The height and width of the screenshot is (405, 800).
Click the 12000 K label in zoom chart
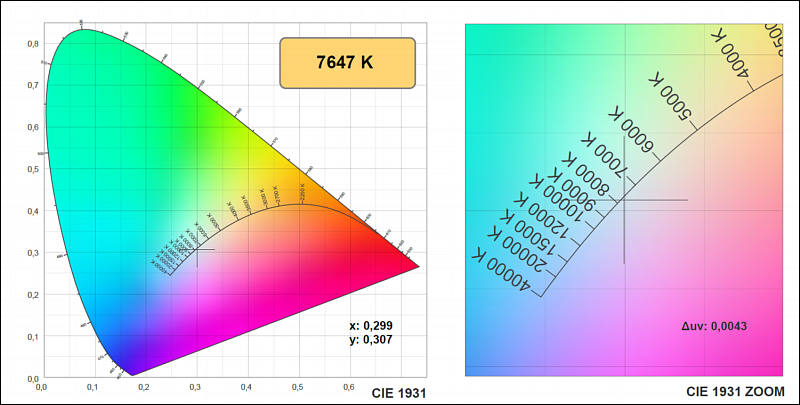pyautogui.click(x=541, y=215)
